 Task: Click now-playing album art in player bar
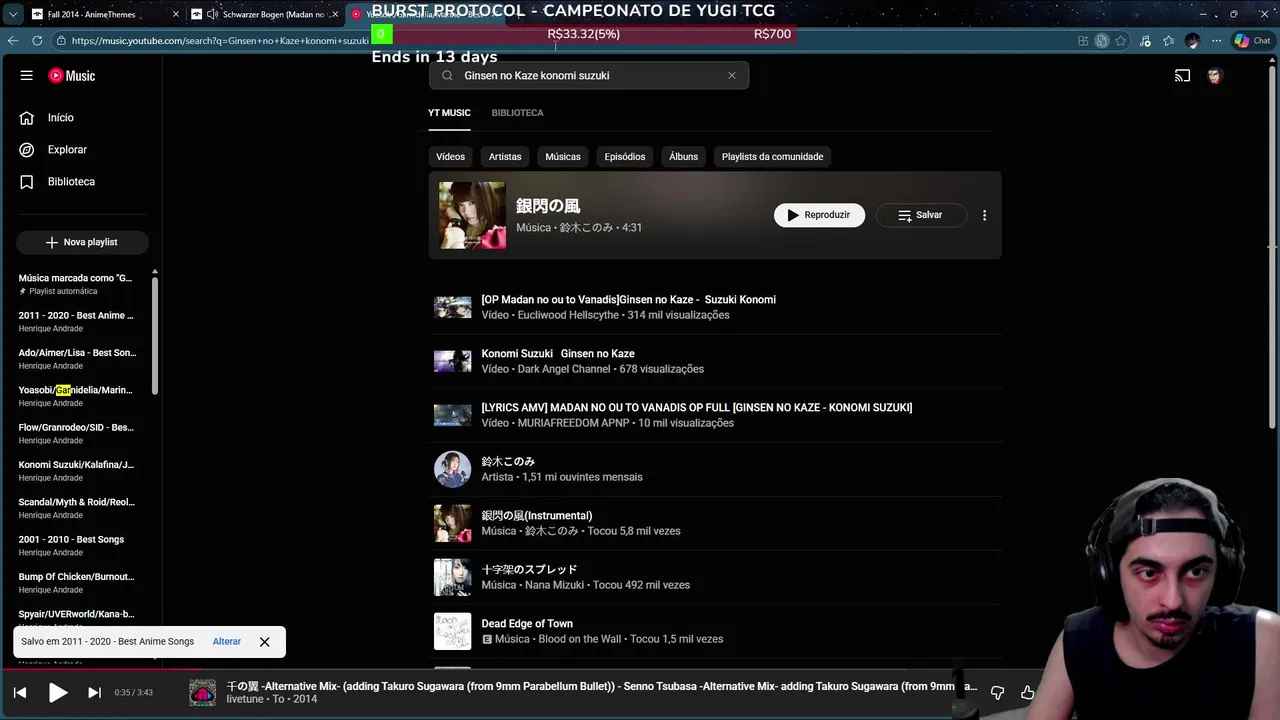tap(203, 692)
